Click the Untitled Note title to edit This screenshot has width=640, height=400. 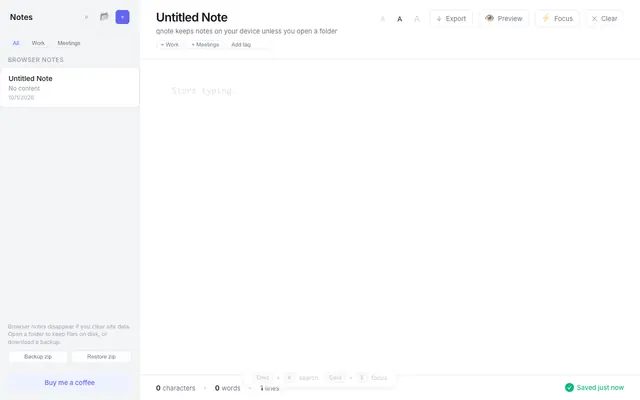click(x=191, y=17)
